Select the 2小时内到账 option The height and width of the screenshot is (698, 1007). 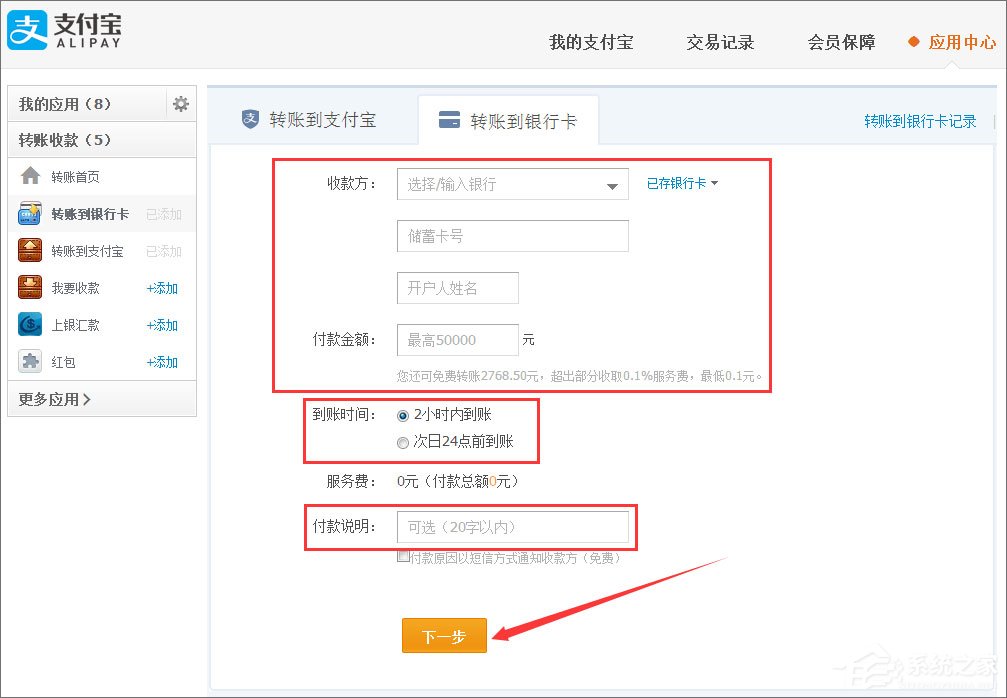(403, 414)
